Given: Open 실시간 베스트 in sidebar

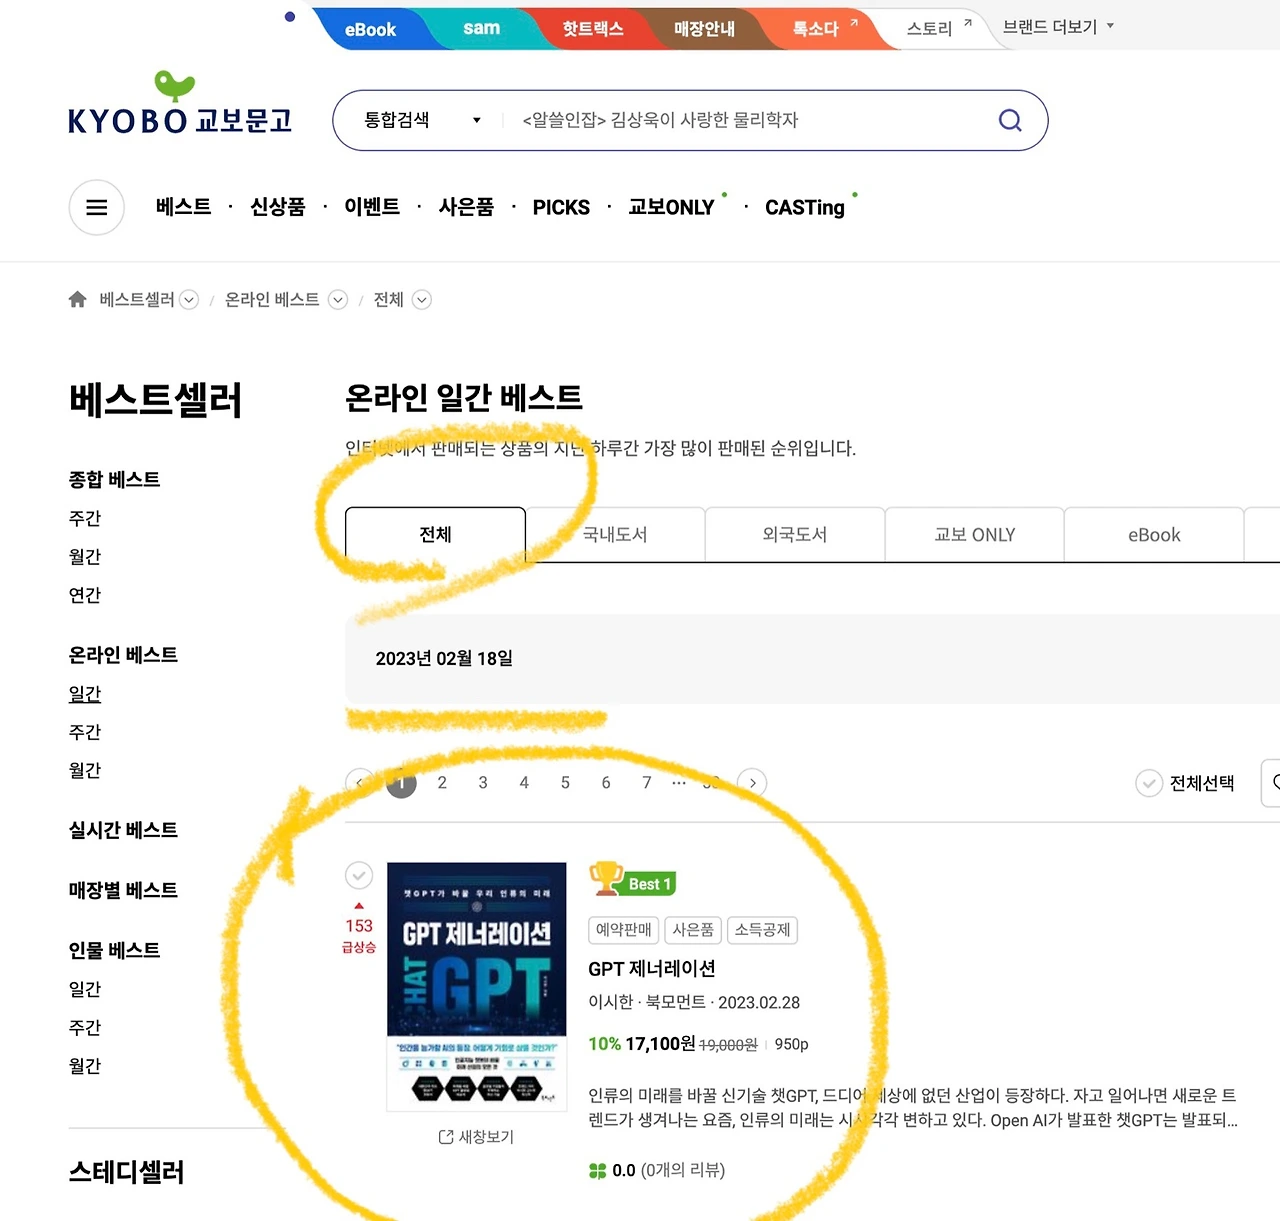Looking at the screenshot, I should (x=123, y=830).
